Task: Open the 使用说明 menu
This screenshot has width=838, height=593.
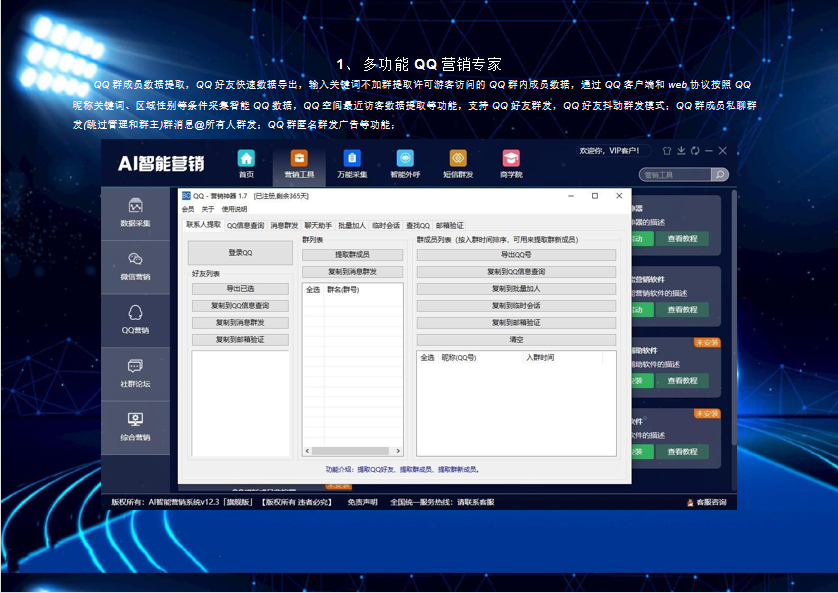Action: click(x=234, y=209)
